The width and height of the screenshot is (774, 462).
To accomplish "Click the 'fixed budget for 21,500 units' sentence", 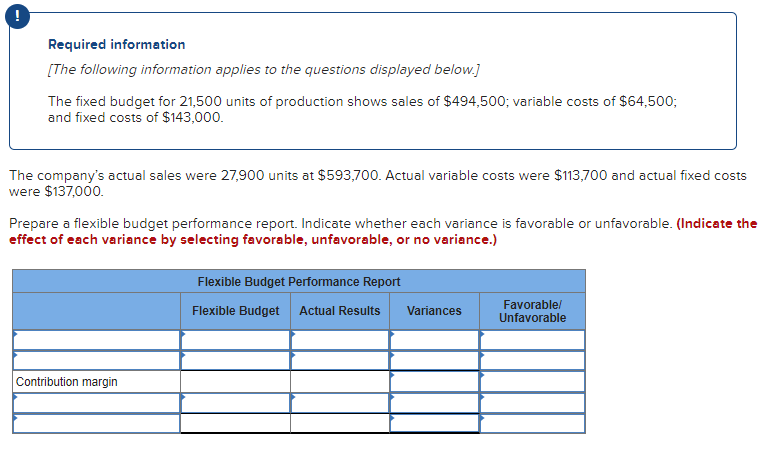I will pos(362,109).
